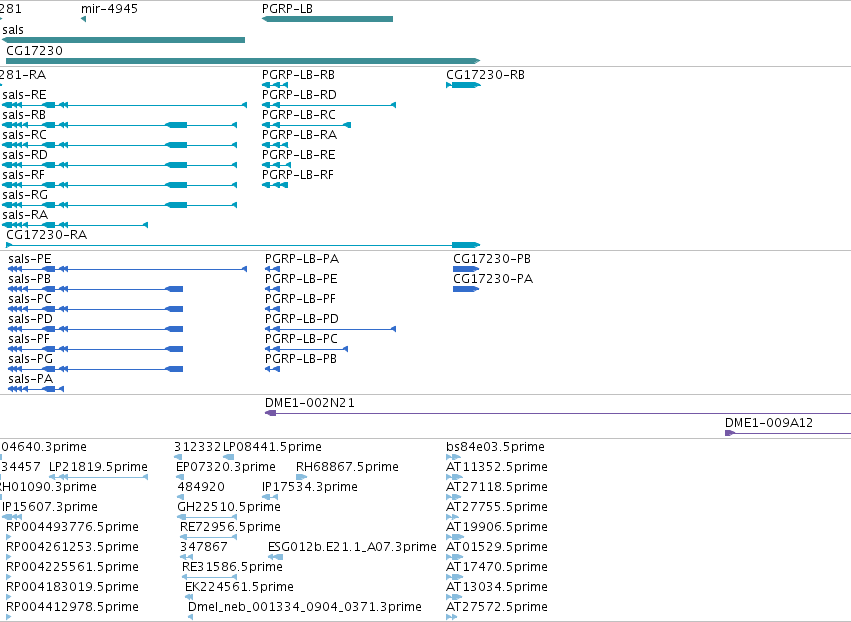Click the PGRP-LB-RE transcript label
The height and width of the screenshot is (622, 851).
click(x=299, y=155)
